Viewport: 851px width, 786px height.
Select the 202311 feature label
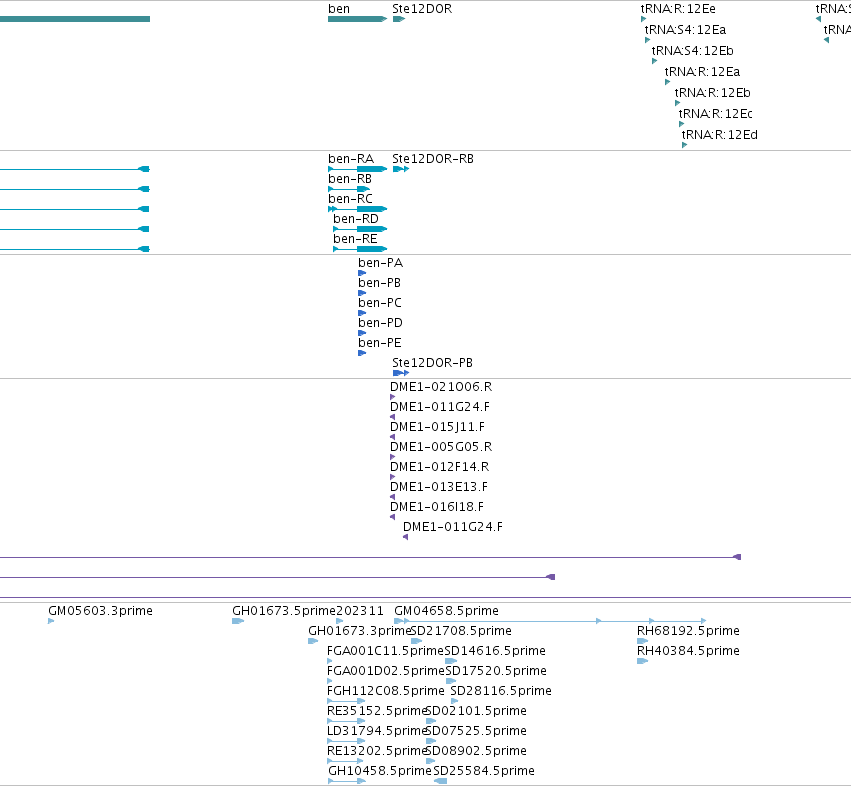coord(360,611)
